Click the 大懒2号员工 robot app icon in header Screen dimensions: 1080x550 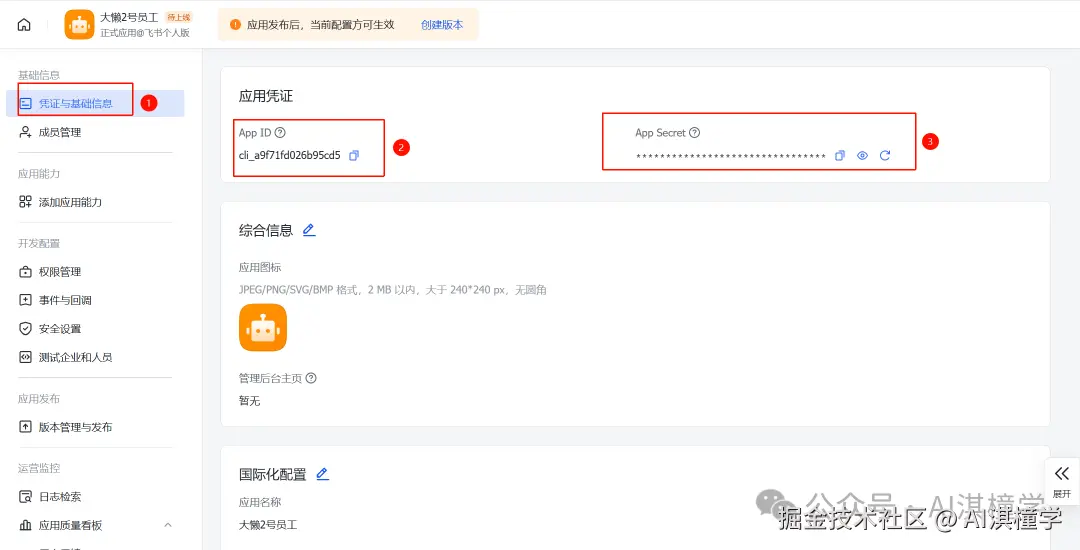coord(79,25)
